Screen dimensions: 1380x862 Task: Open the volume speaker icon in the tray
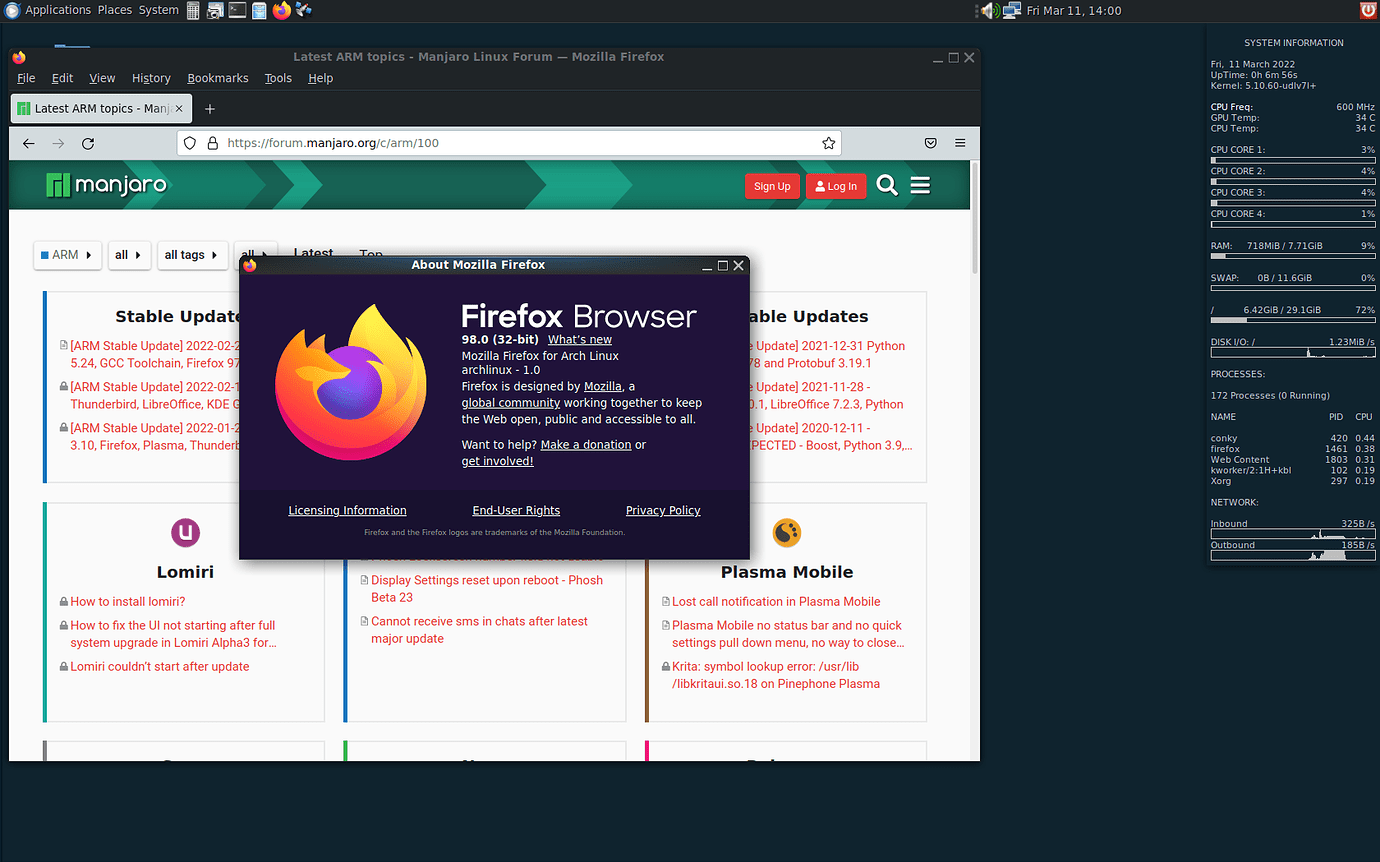click(989, 10)
